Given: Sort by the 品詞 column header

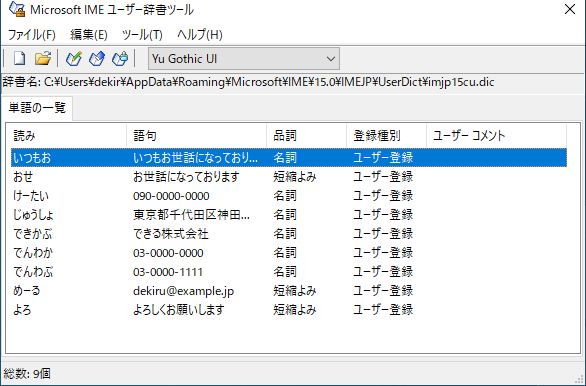Looking at the screenshot, I should coord(306,136).
